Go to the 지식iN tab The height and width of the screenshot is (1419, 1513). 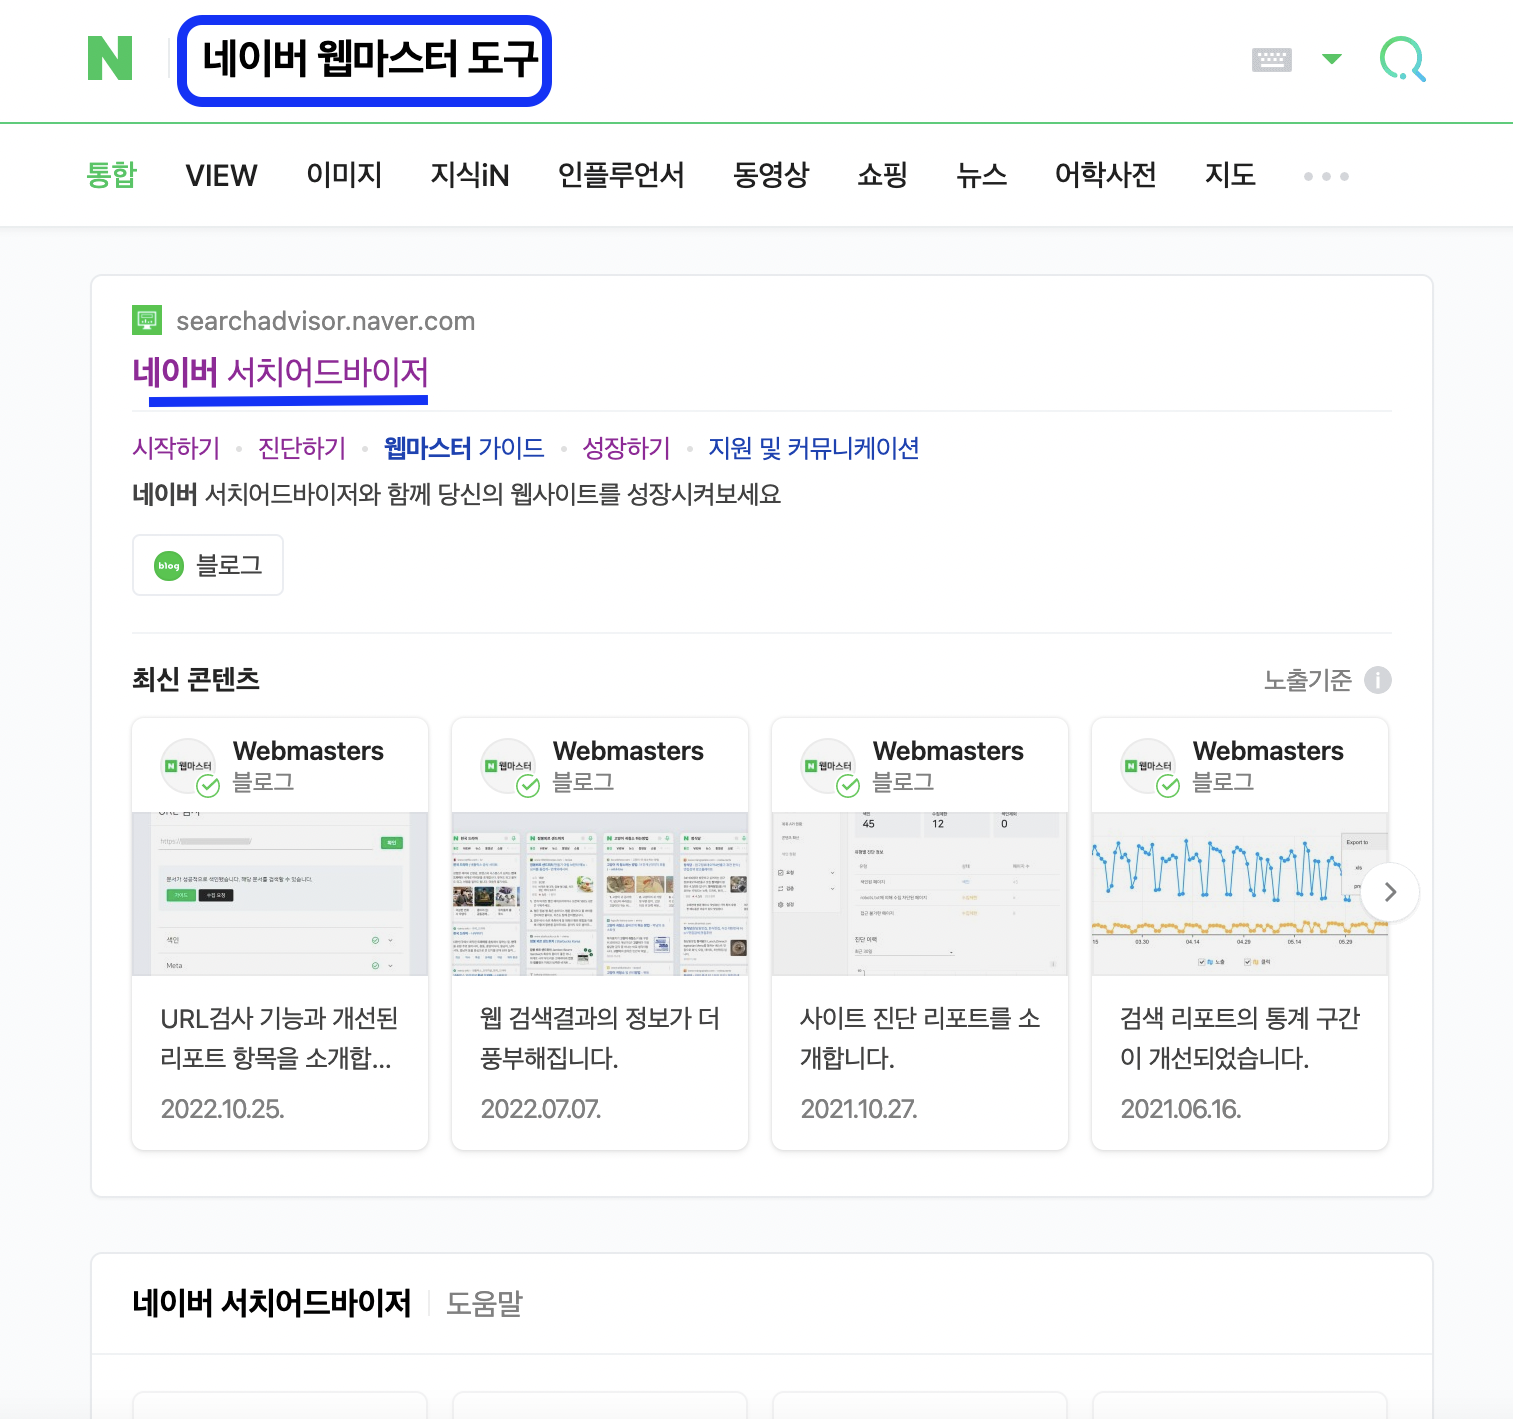pyautogui.click(x=470, y=175)
